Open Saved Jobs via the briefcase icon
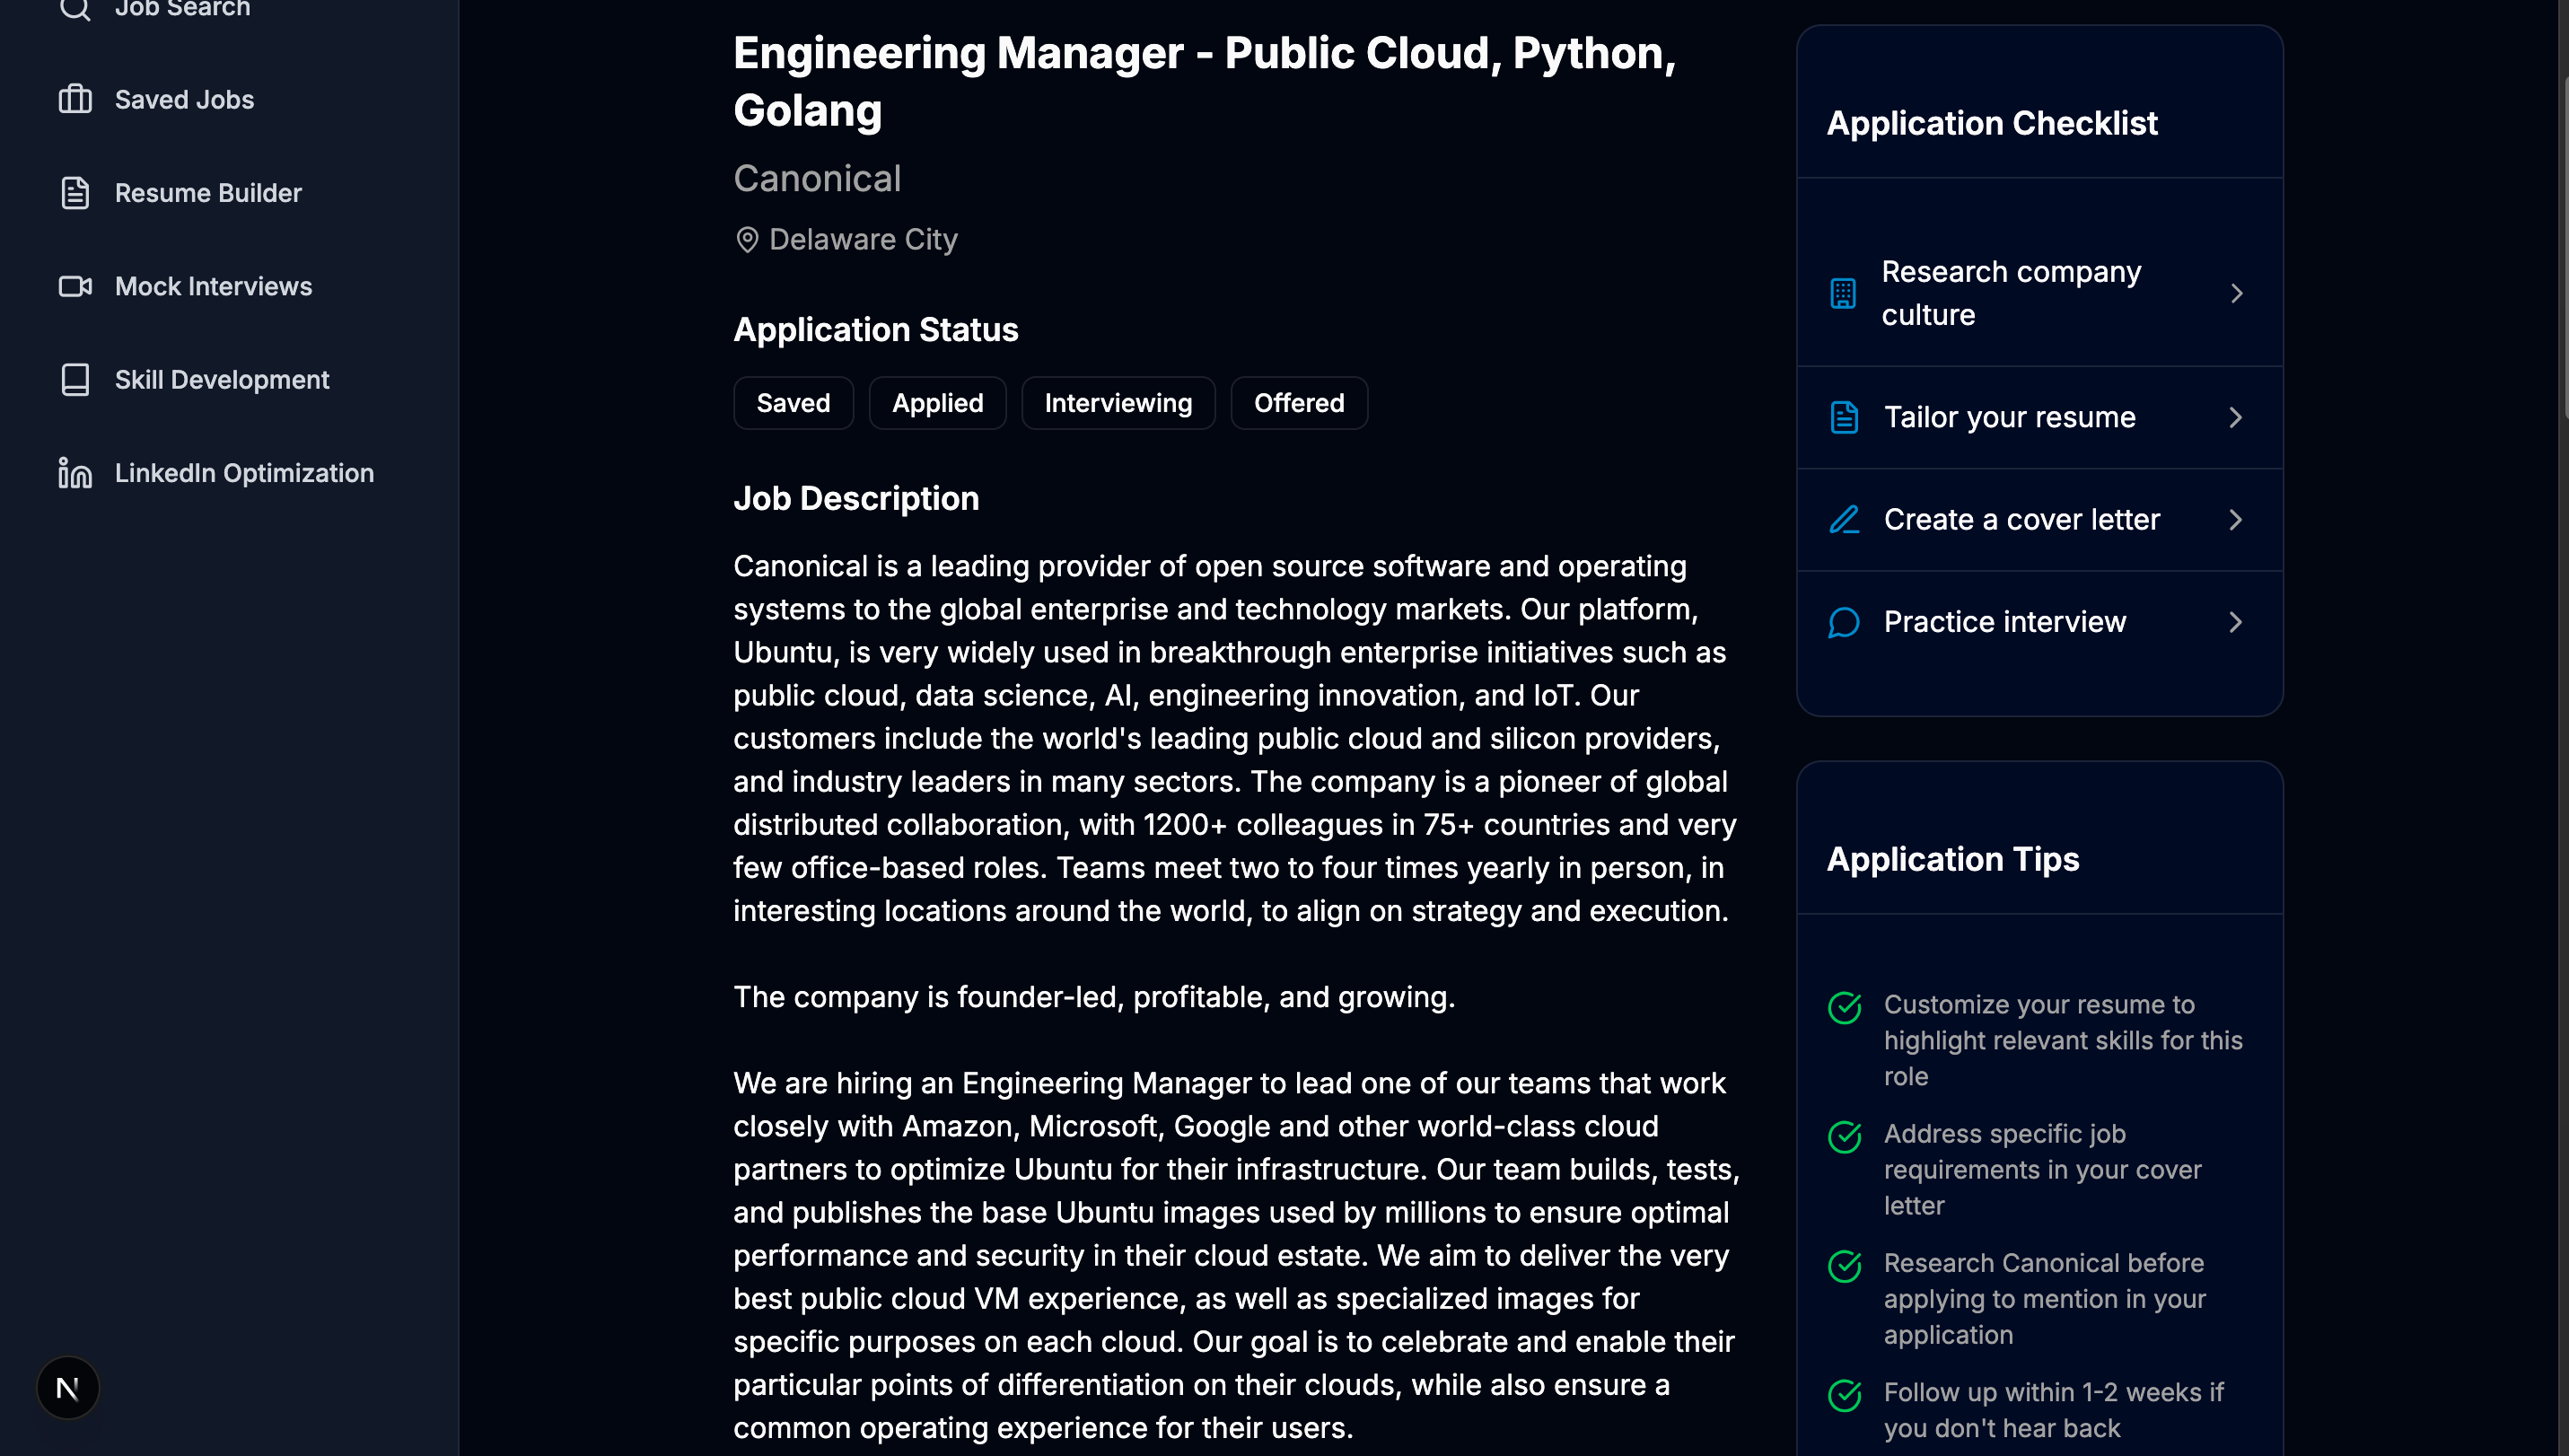The height and width of the screenshot is (1456, 2569). pyautogui.click(x=75, y=99)
